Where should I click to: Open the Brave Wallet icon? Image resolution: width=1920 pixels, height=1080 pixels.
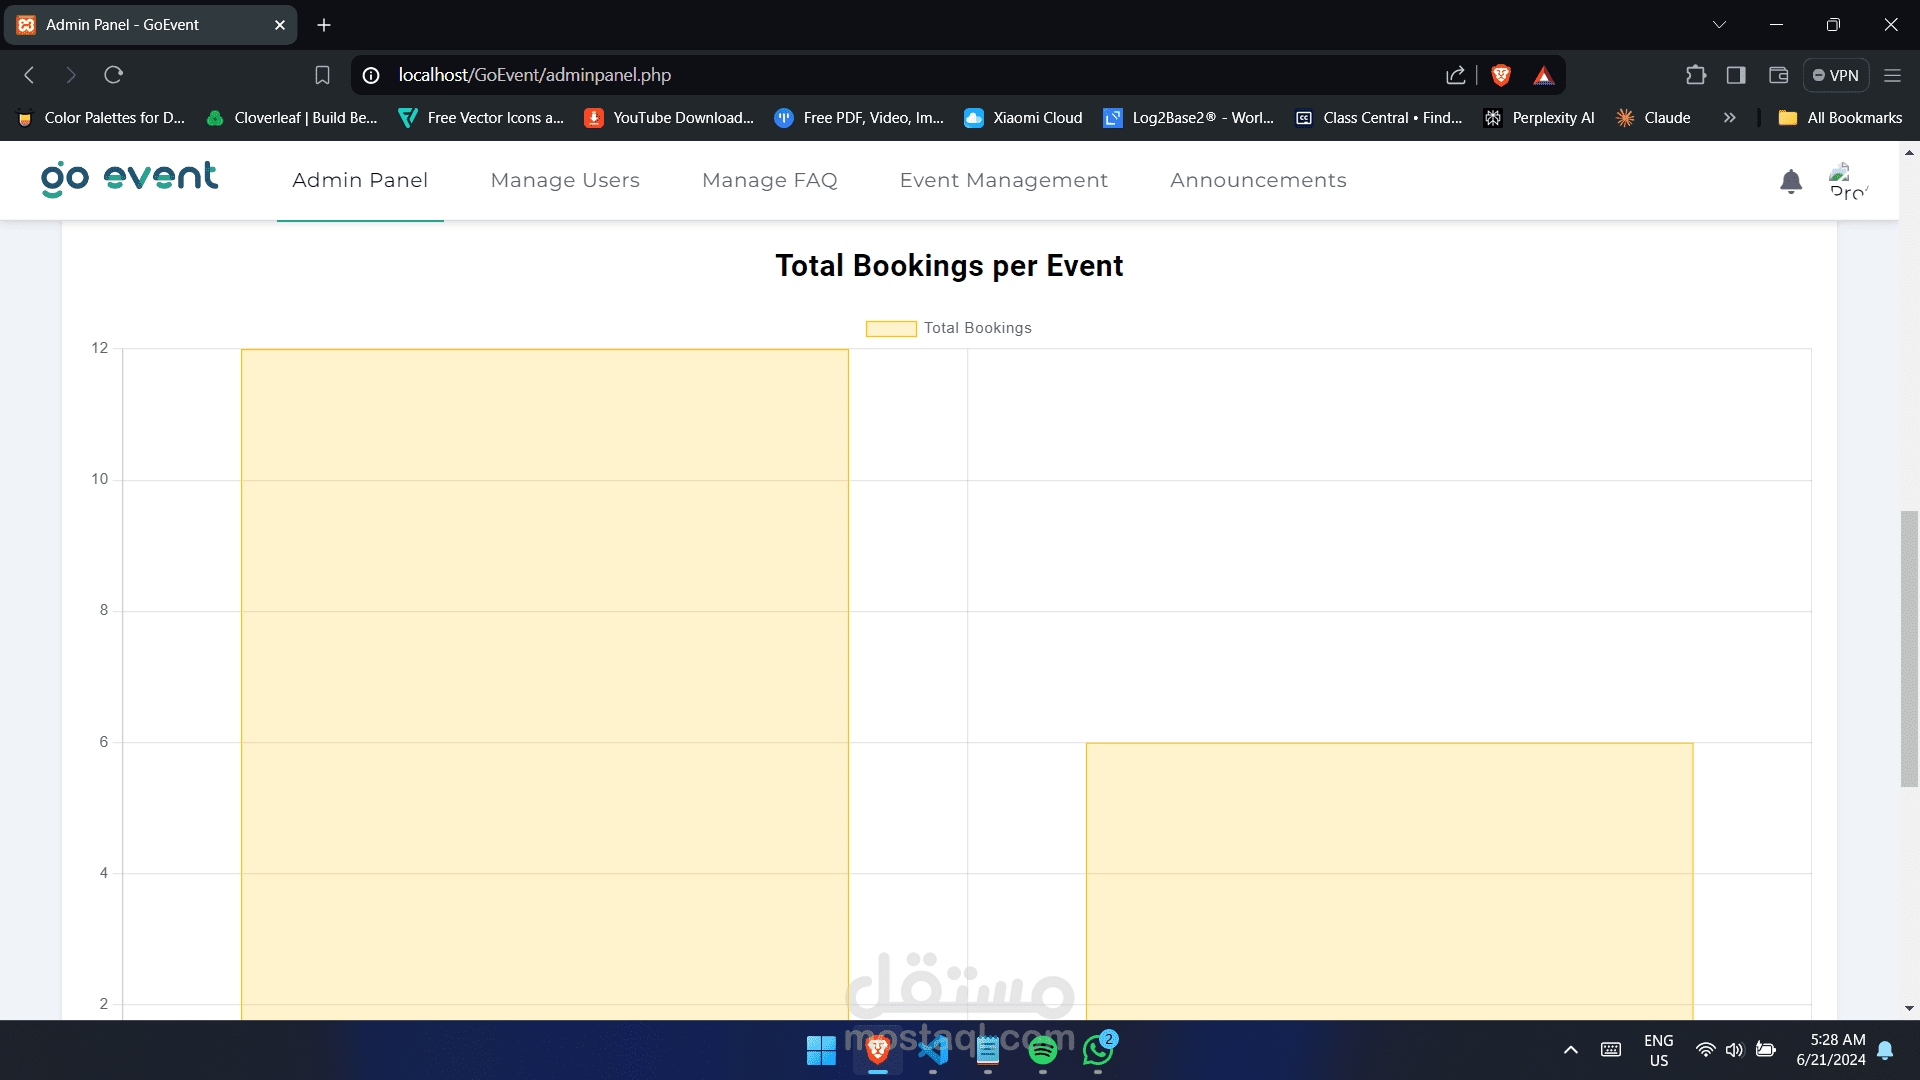(x=1778, y=75)
